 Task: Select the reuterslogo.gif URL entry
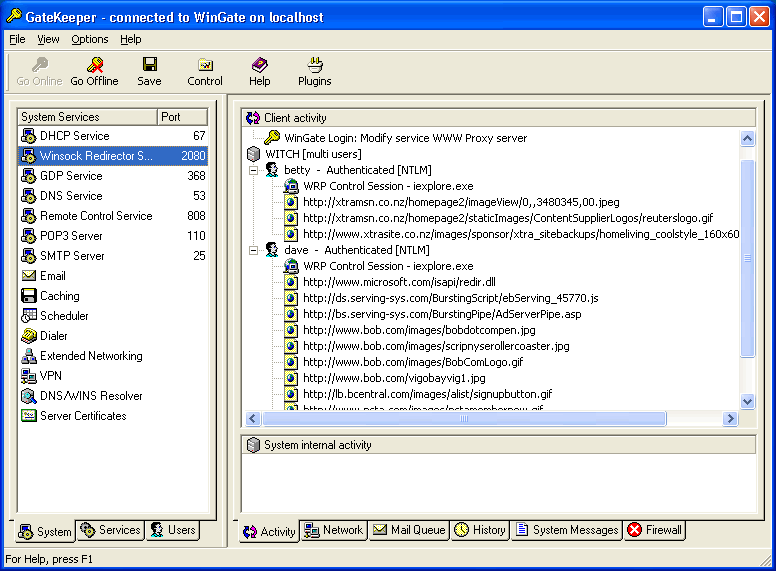[x=508, y=218]
